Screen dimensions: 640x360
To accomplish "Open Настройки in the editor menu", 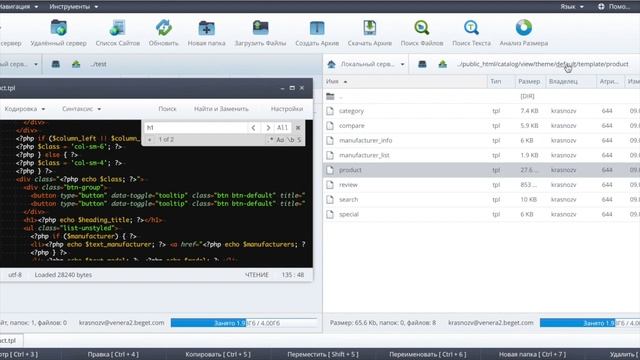I will [x=287, y=109].
